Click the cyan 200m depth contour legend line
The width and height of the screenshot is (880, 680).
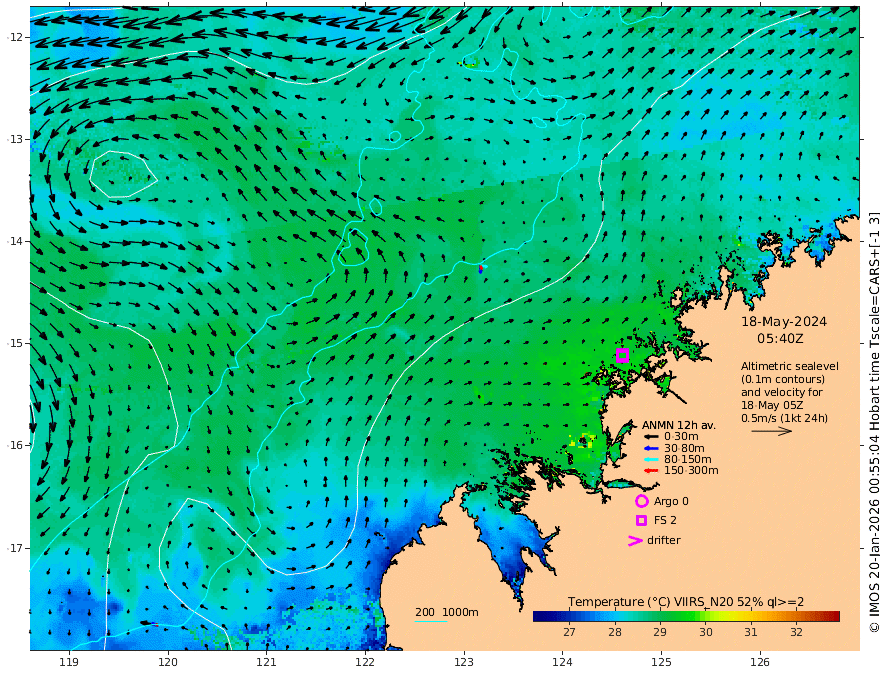(430, 621)
